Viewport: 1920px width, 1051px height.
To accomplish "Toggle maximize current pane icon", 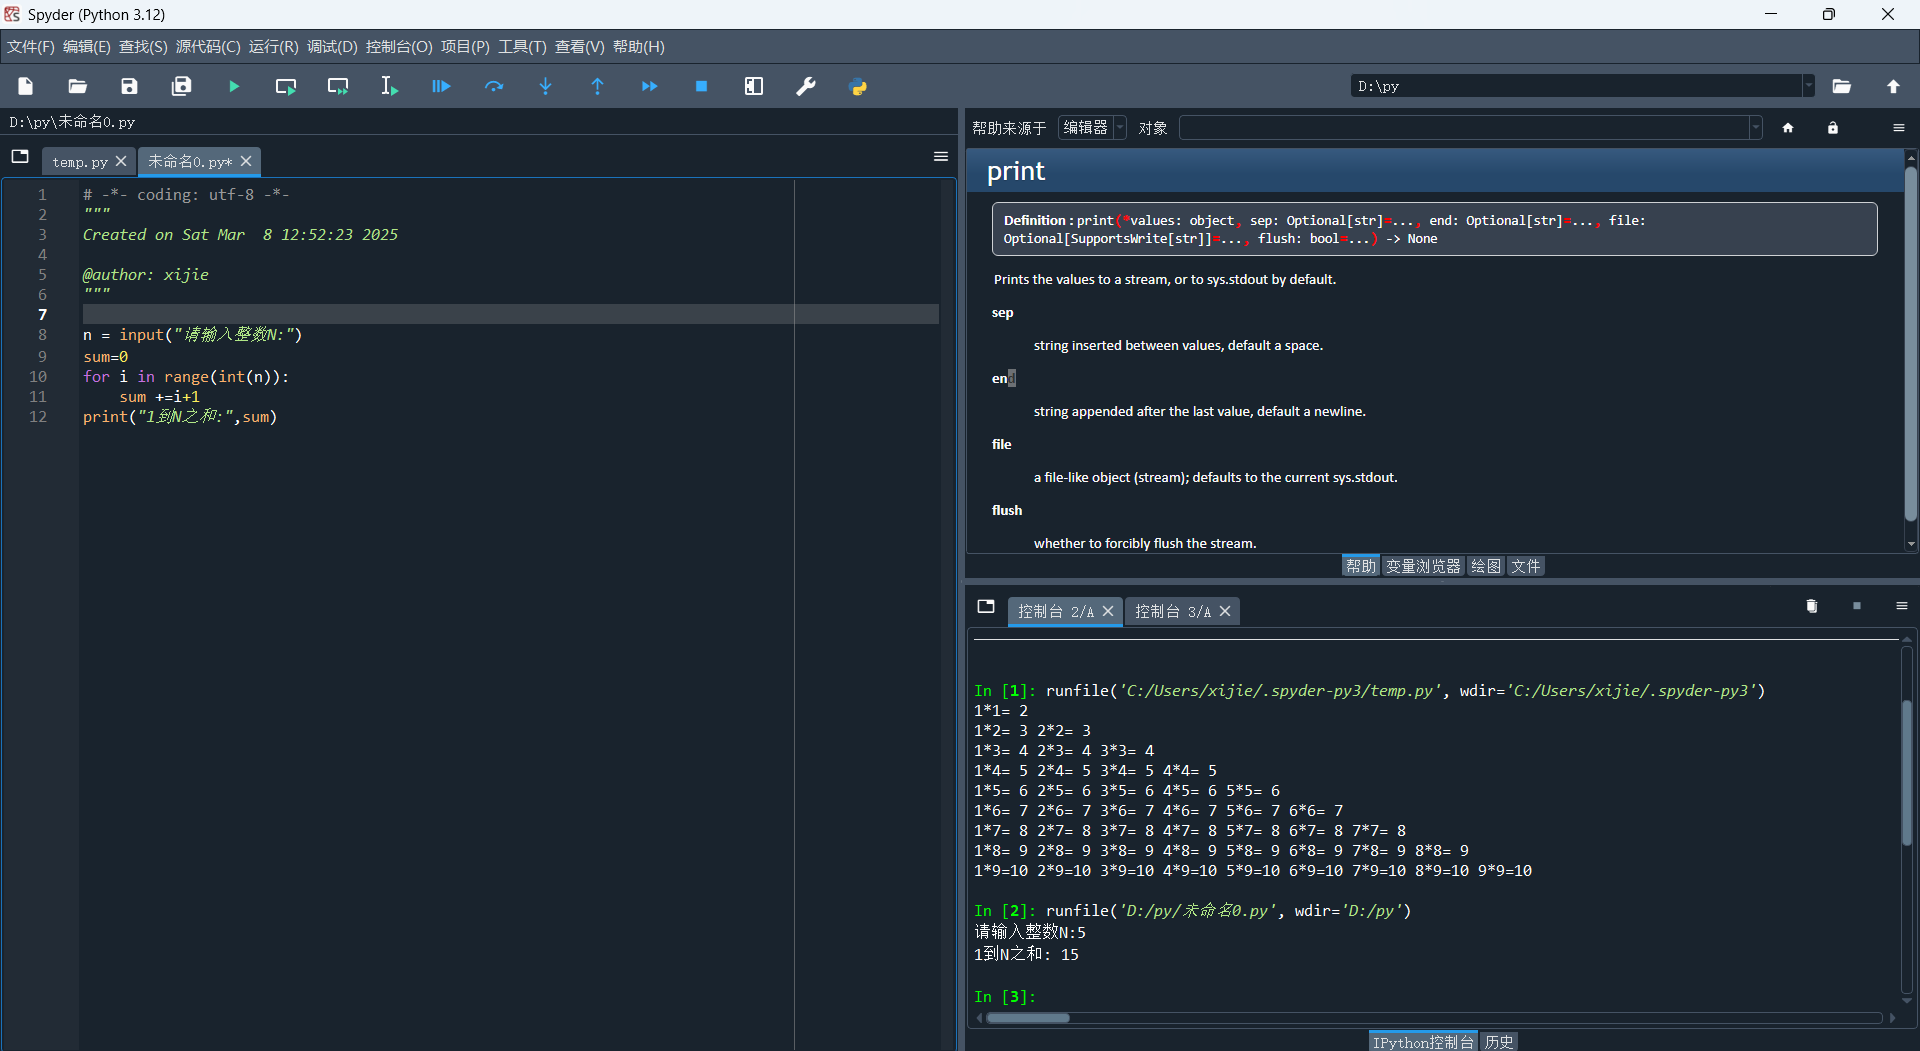I will tap(754, 87).
